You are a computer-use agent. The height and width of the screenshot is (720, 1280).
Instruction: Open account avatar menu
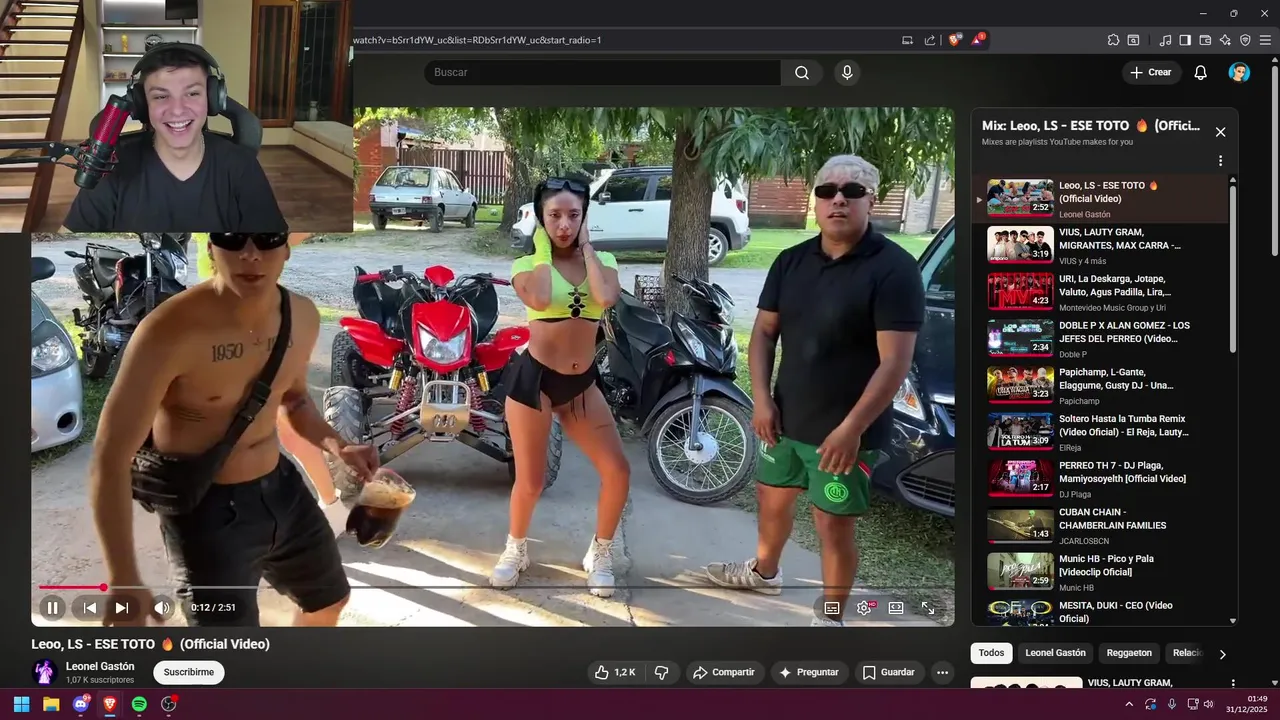coord(1239,72)
